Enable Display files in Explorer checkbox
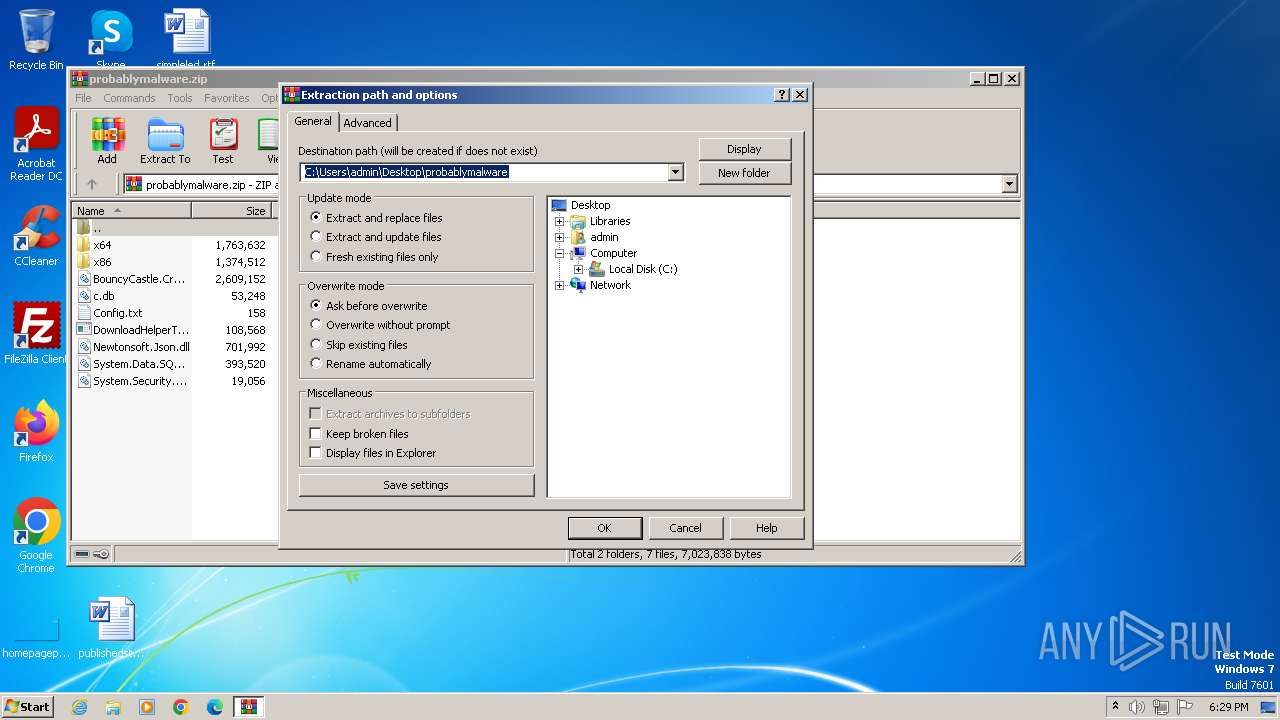 point(315,453)
